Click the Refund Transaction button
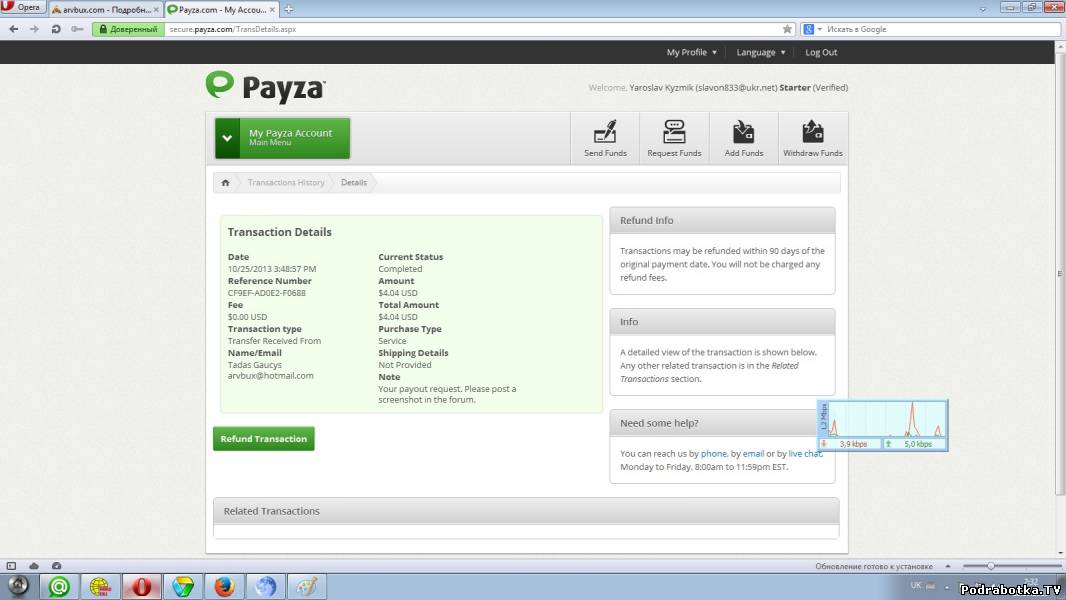 pos(263,439)
